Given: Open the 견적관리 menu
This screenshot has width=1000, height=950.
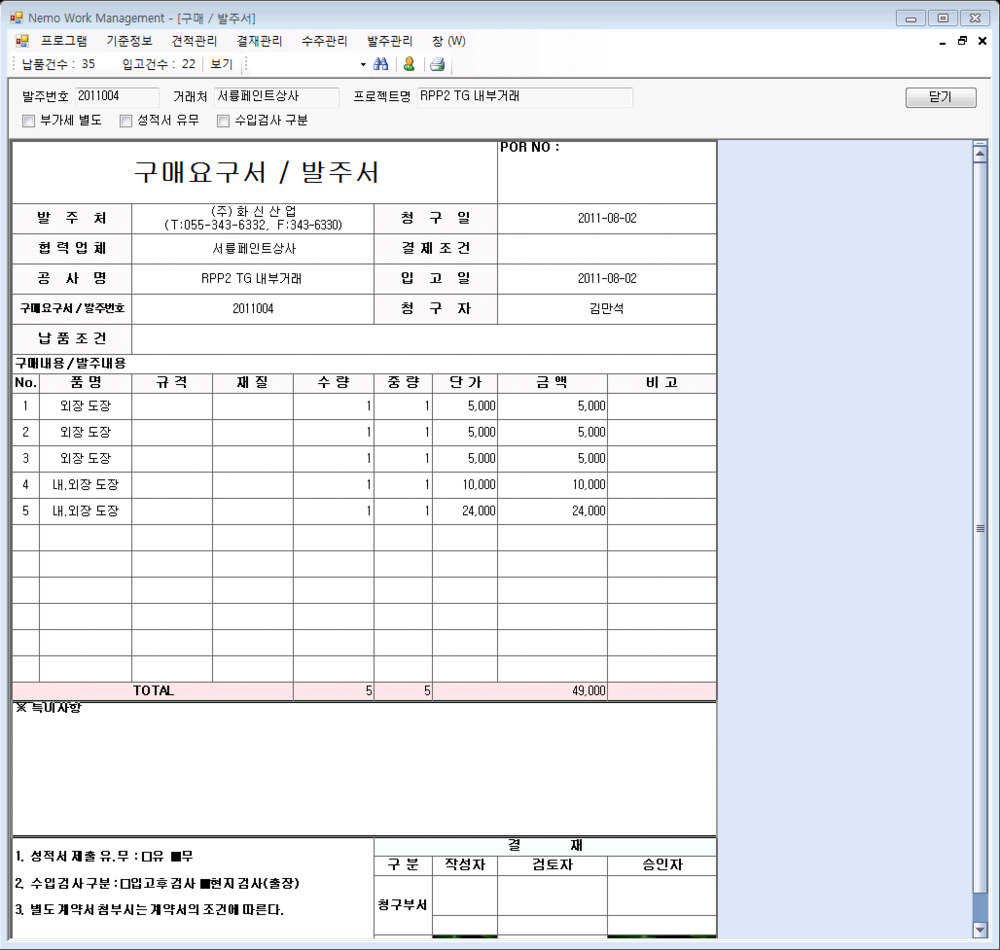Looking at the screenshot, I should coord(194,41).
